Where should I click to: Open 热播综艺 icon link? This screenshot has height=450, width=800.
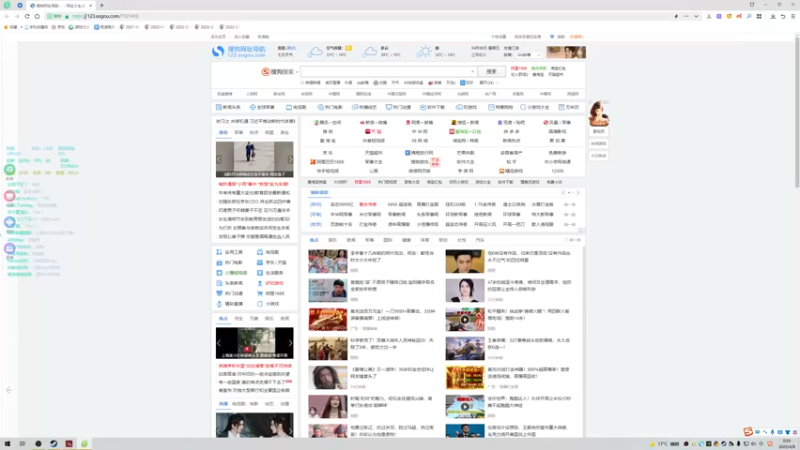point(364,107)
